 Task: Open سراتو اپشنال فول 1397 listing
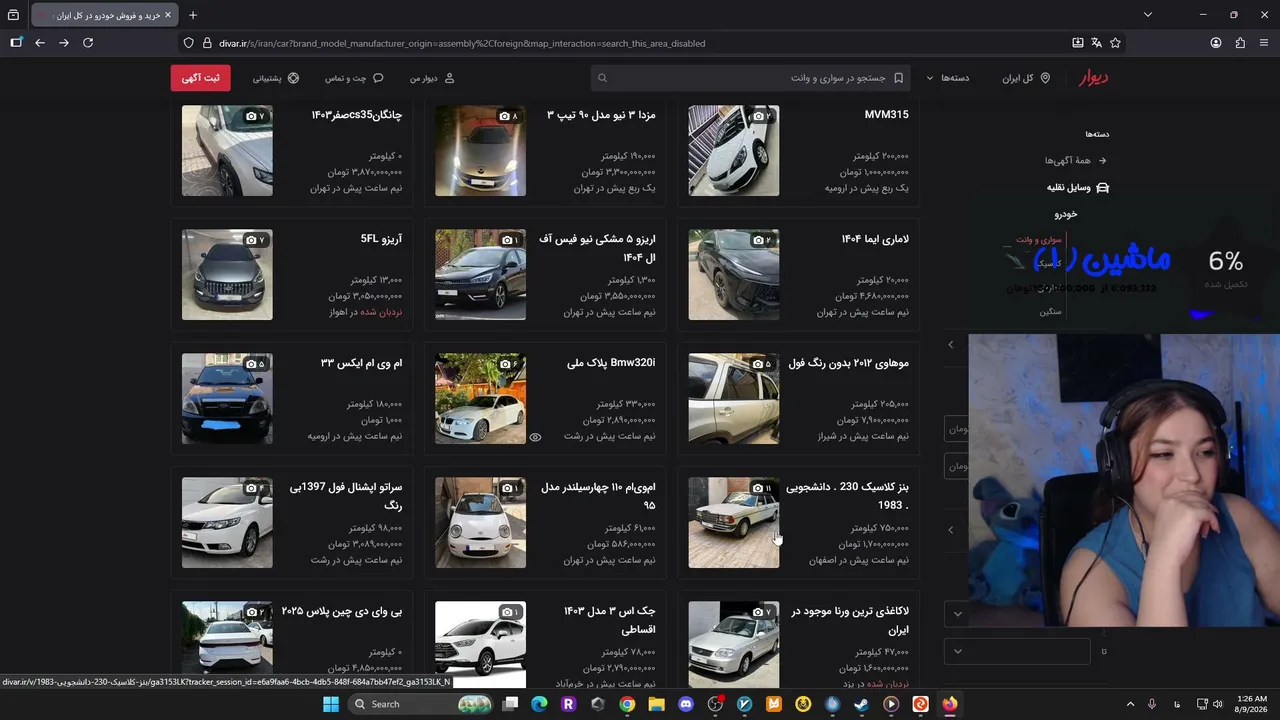[x=292, y=523]
